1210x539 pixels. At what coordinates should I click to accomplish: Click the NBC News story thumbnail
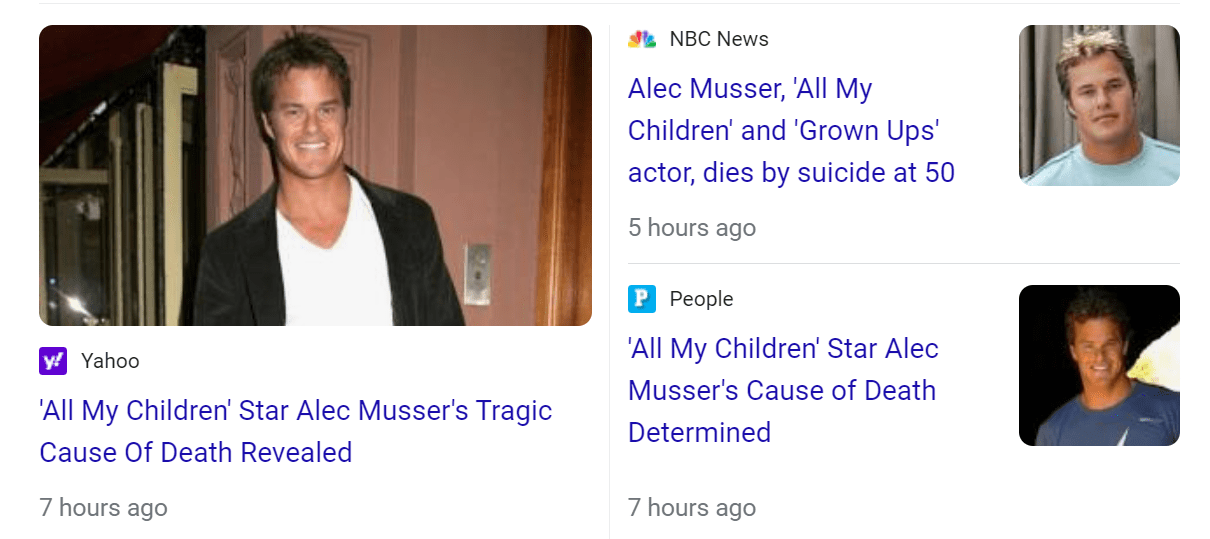point(1099,105)
